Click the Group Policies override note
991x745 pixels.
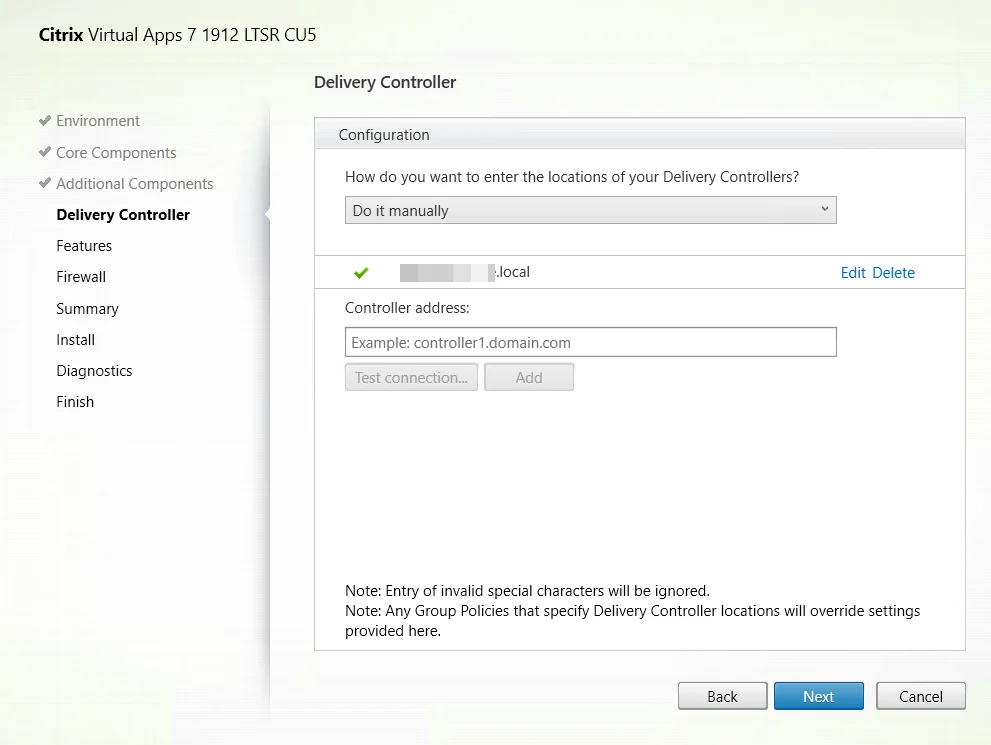click(632, 621)
